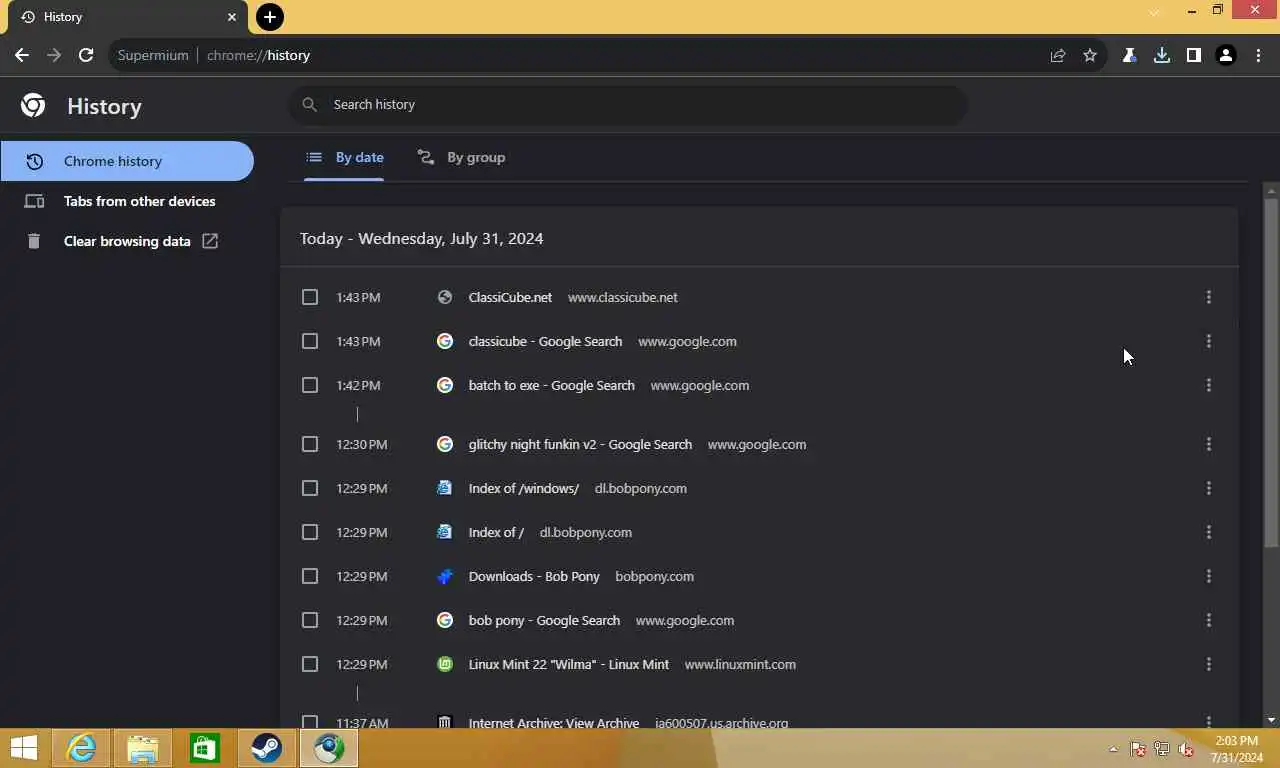Open Clear browsing data
This screenshot has width=1280, height=768.
coord(127,241)
